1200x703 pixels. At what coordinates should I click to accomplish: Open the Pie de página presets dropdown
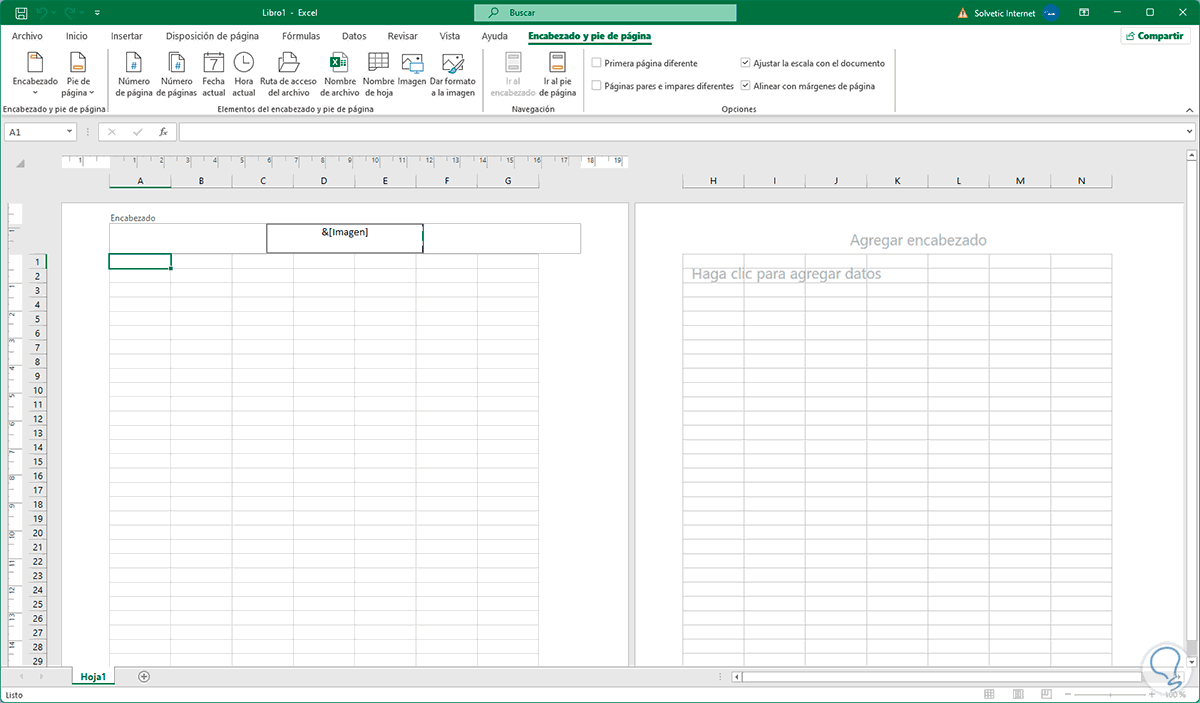(76, 76)
